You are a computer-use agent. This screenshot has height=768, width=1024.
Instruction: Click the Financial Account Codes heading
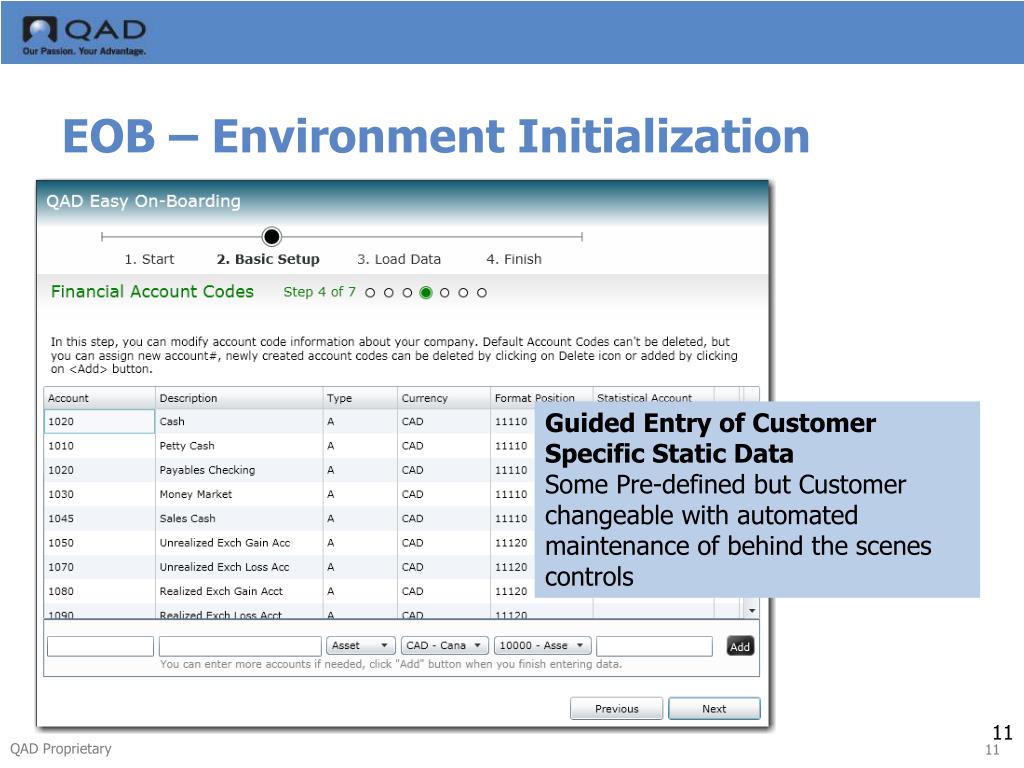pyautogui.click(x=152, y=291)
